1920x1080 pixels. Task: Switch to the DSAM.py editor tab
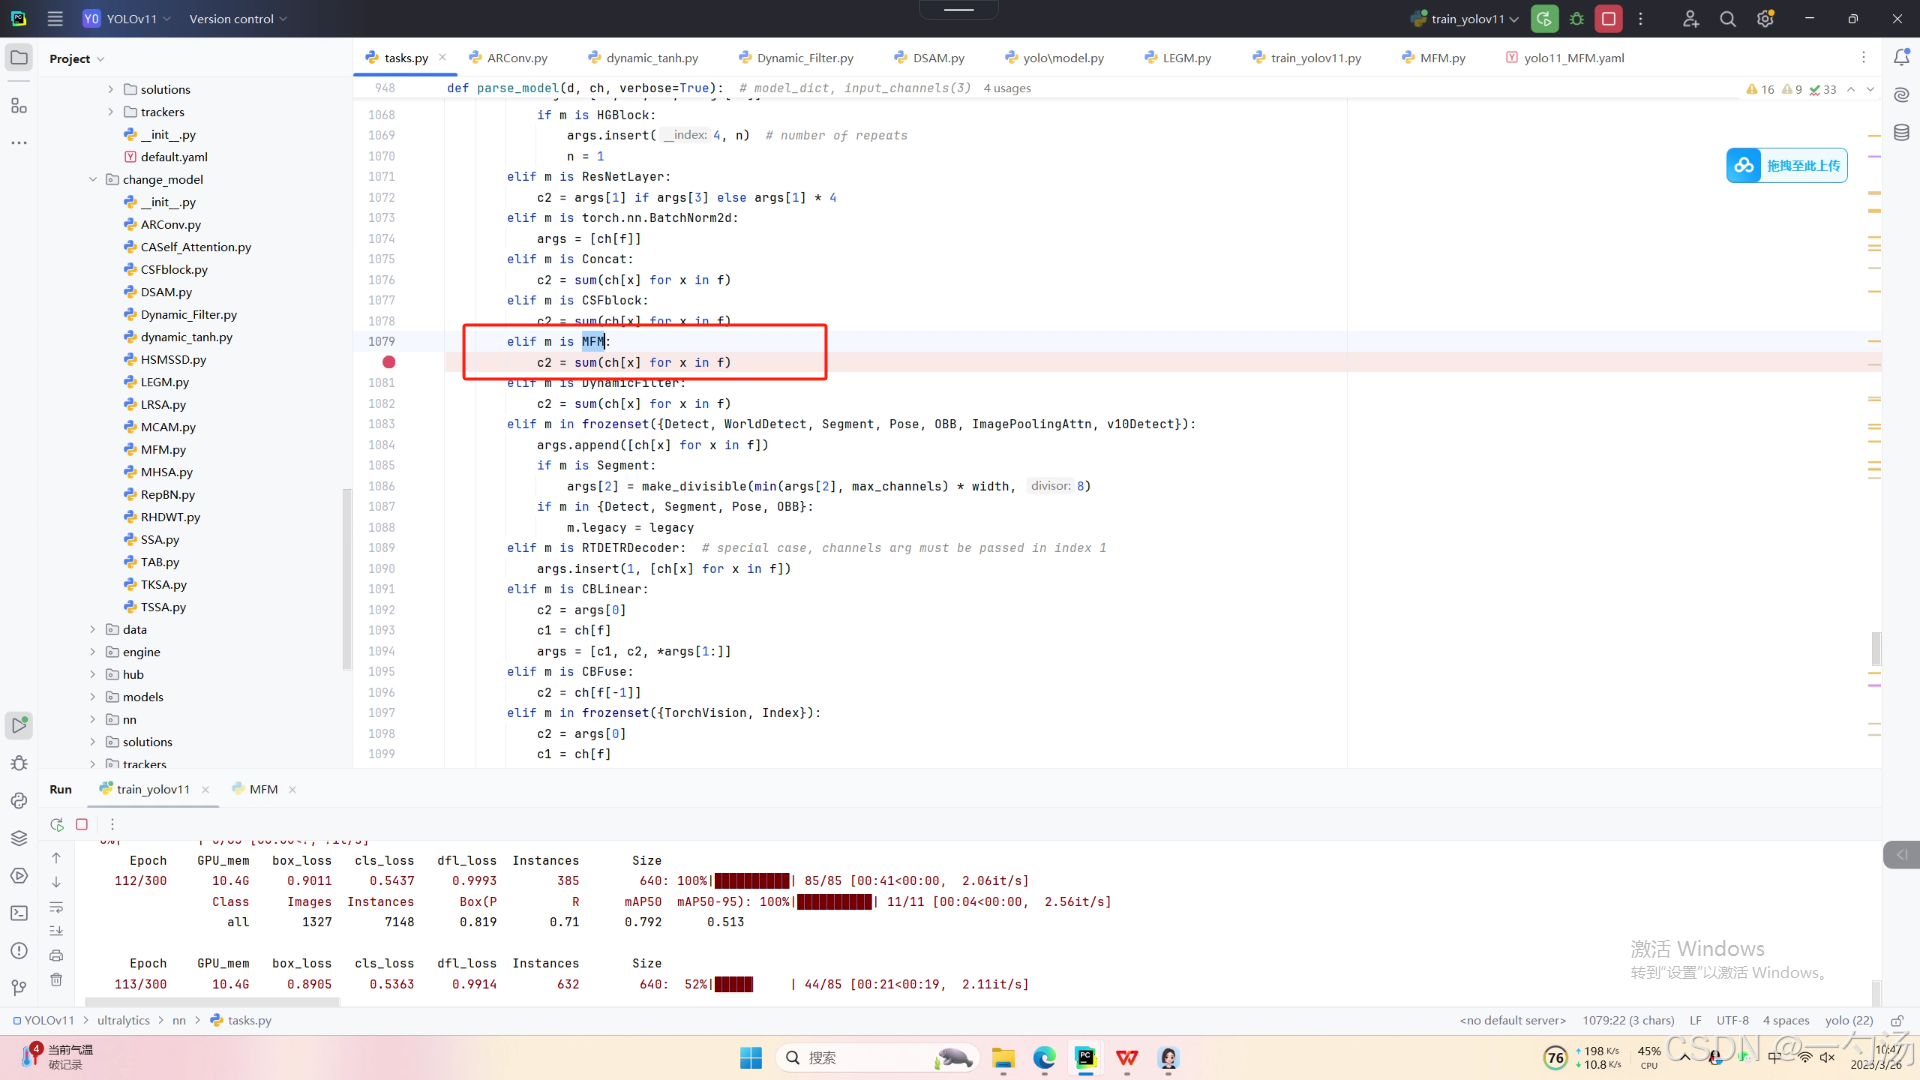coord(937,58)
